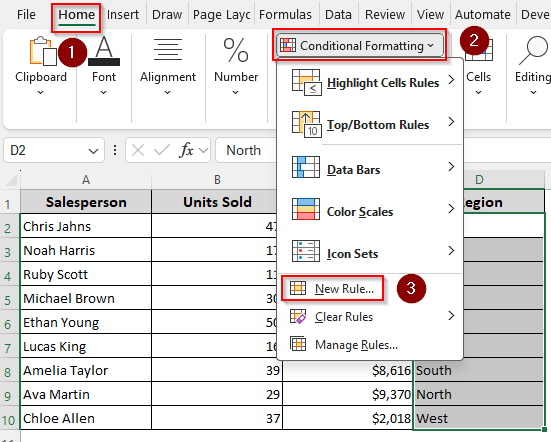Select the Units Sold header cell
This screenshot has width=551, height=442.
click(217, 202)
